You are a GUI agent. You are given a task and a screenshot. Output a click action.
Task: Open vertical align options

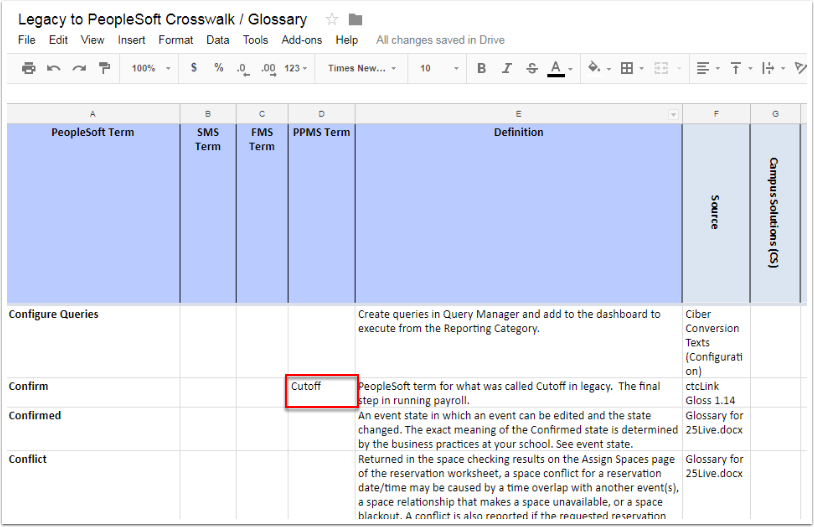741,68
